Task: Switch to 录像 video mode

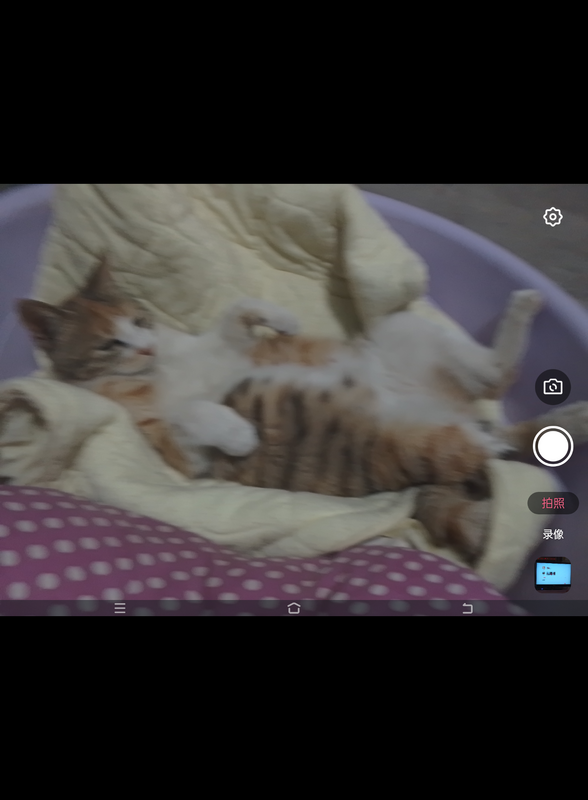Action: [553, 534]
